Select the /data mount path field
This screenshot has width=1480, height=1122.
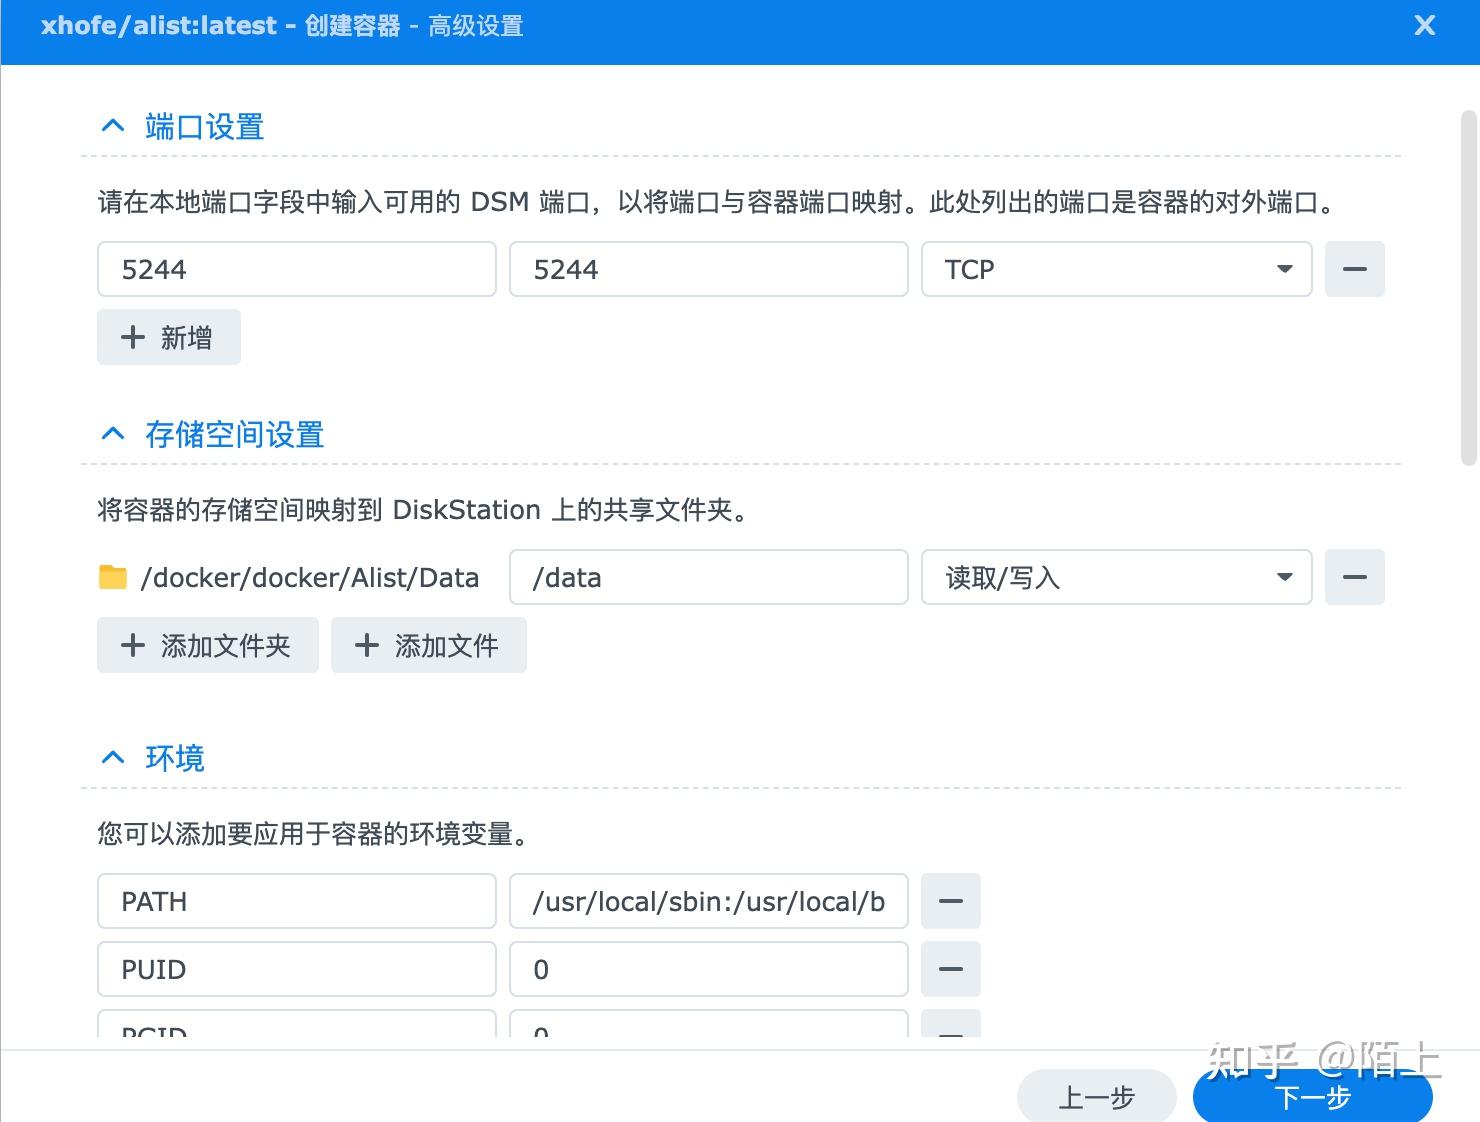coord(708,577)
